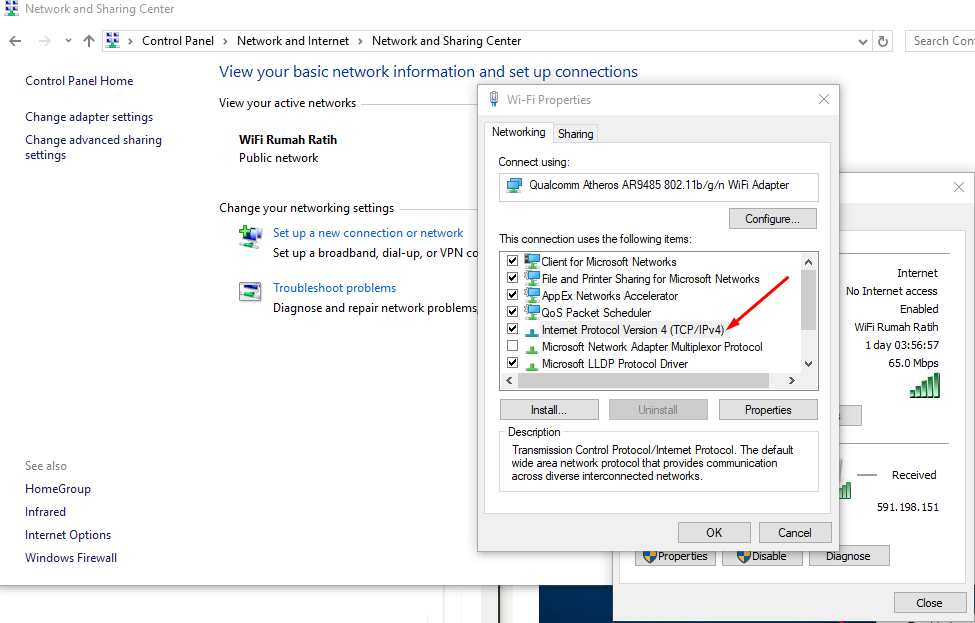975x623 pixels.
Task: Click QoS Packet Scheduler item icon
Action: (532, 311)
